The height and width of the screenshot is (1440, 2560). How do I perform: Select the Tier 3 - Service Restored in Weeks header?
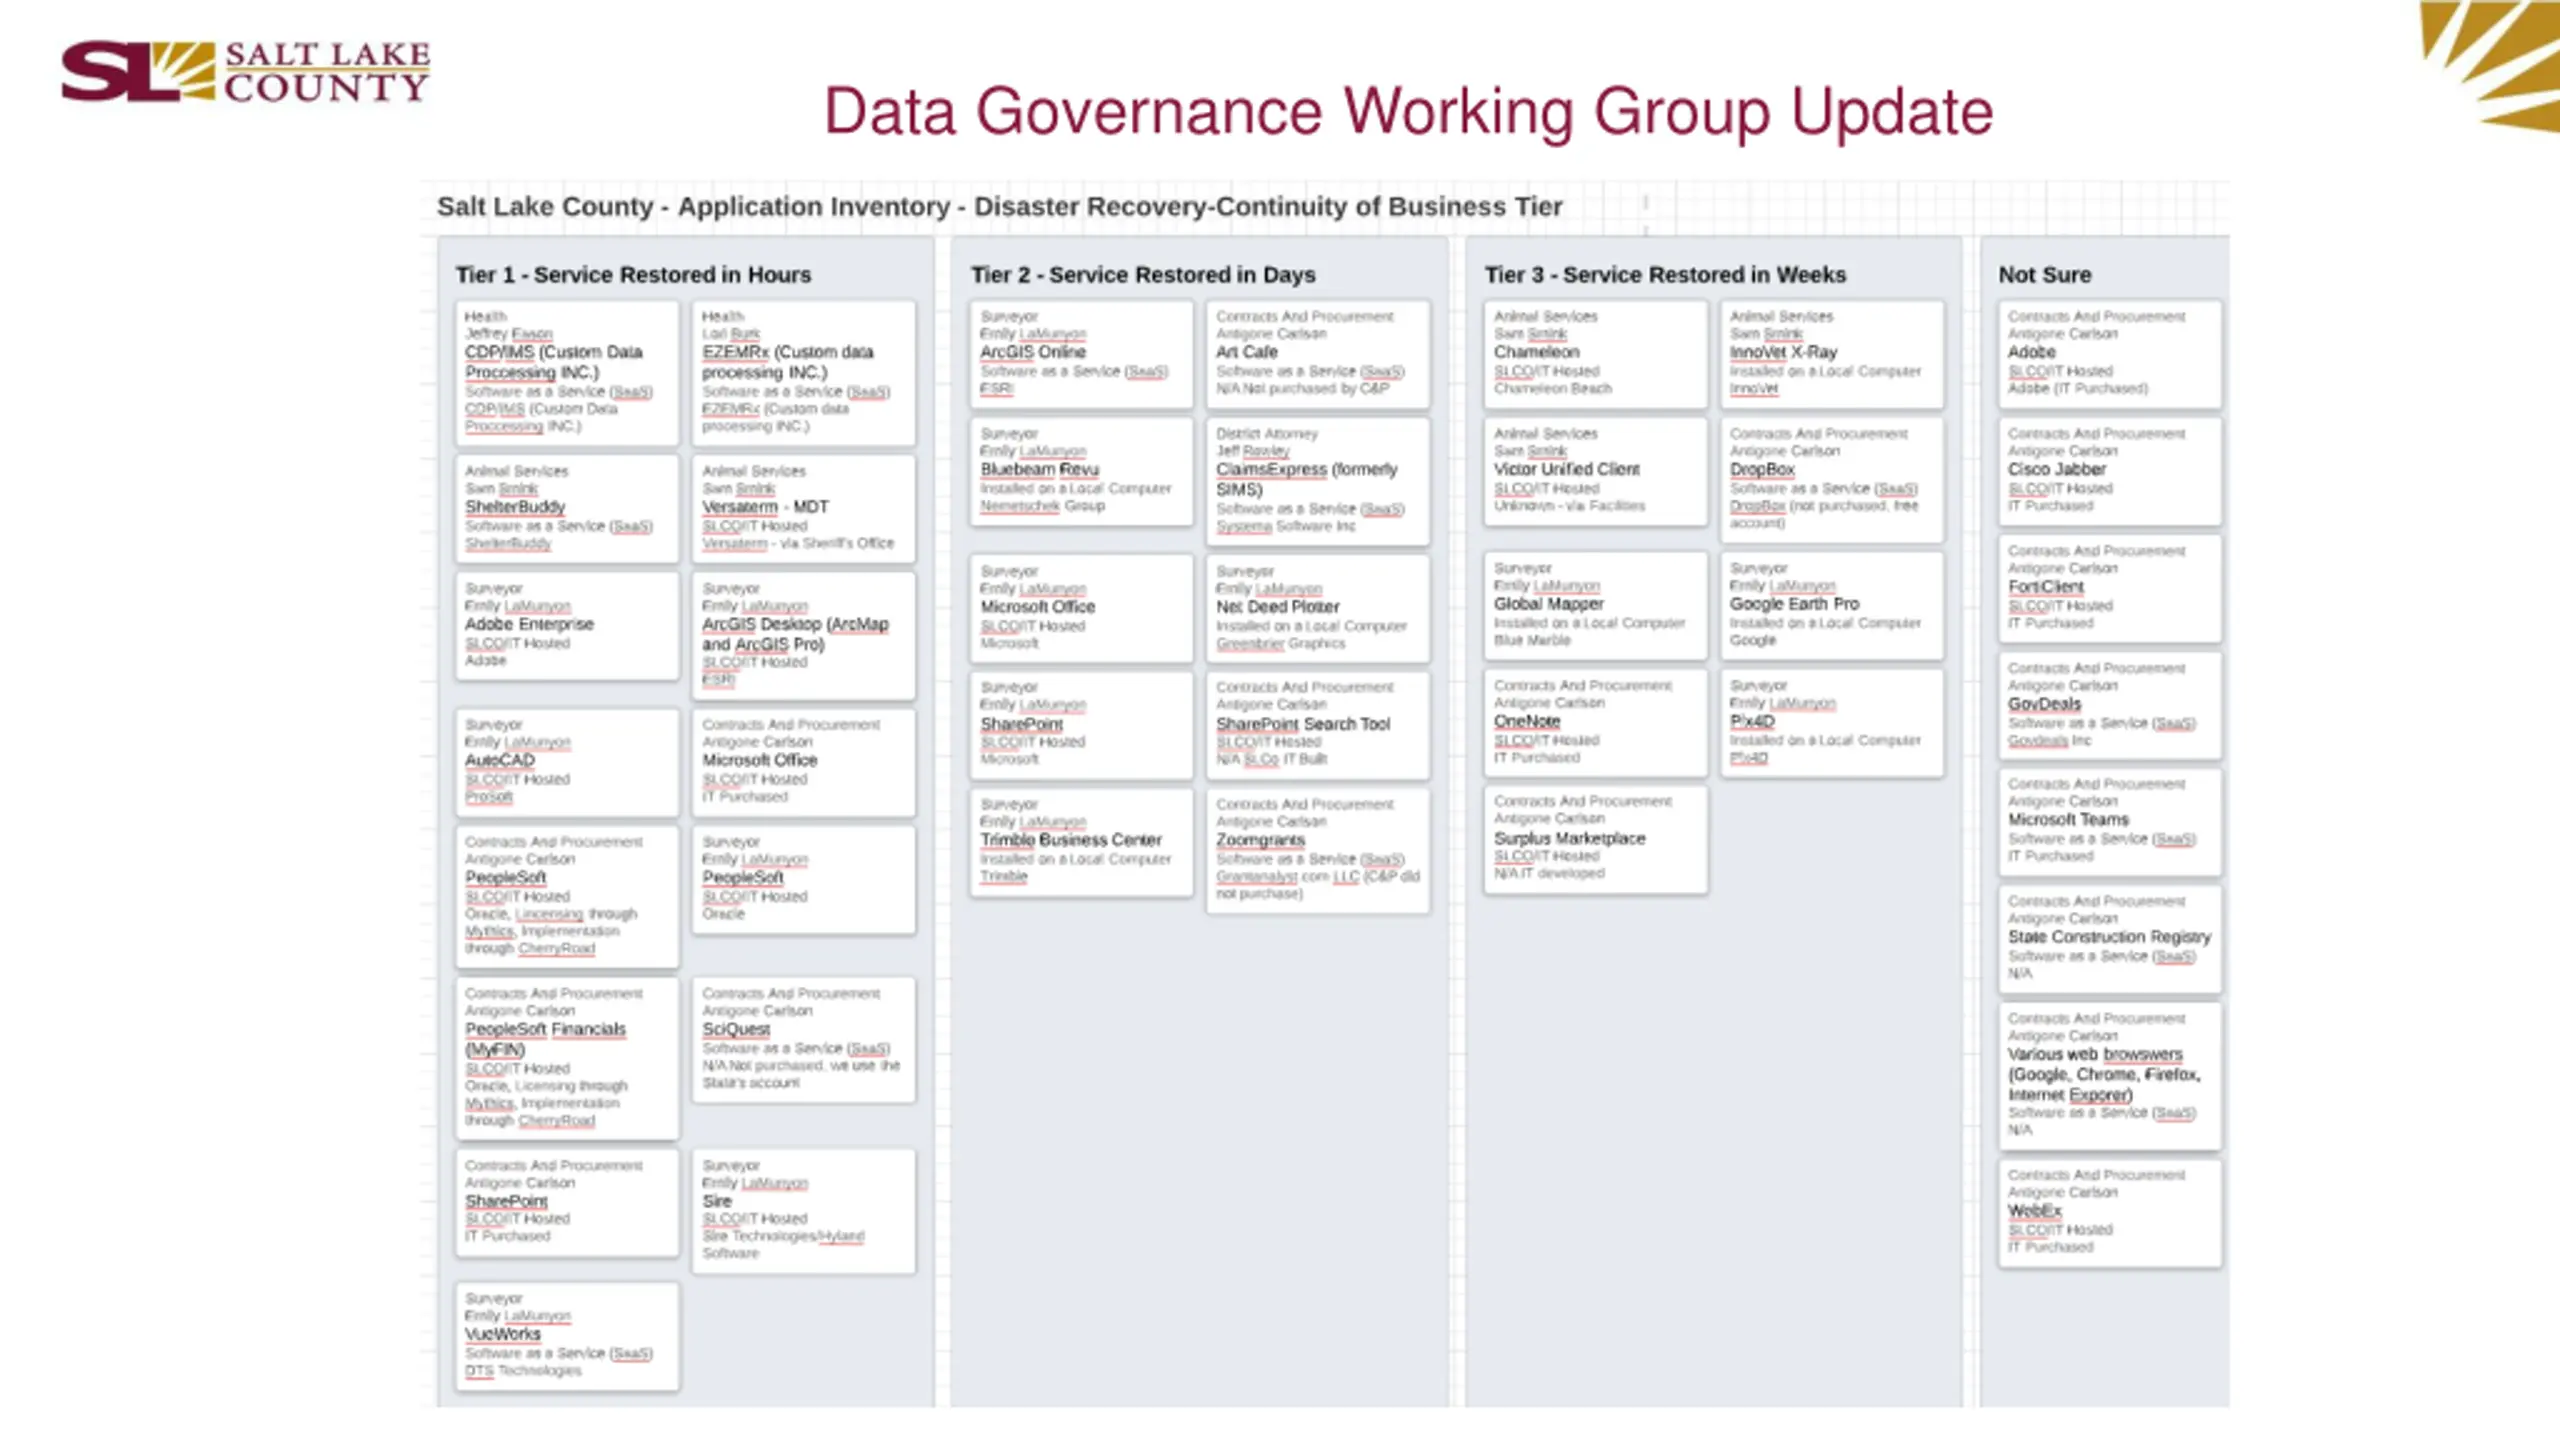pyautogui.click(x=1665, y=274)
